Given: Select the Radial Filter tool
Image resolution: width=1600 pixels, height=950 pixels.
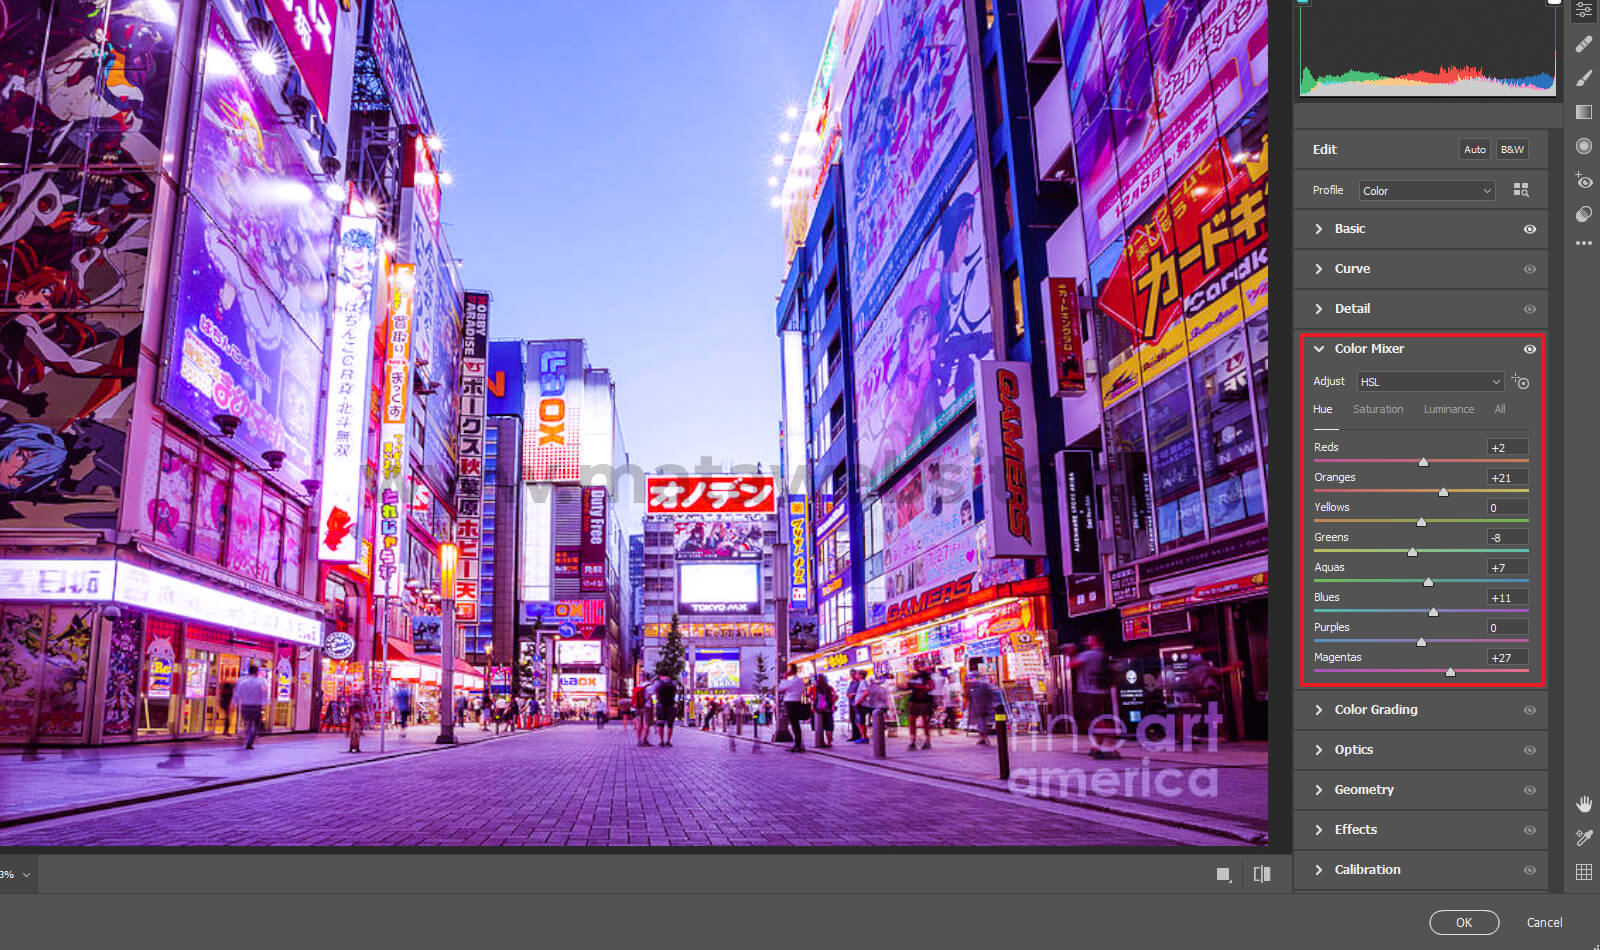Looking at the screenshot, I should point(1583,146).
